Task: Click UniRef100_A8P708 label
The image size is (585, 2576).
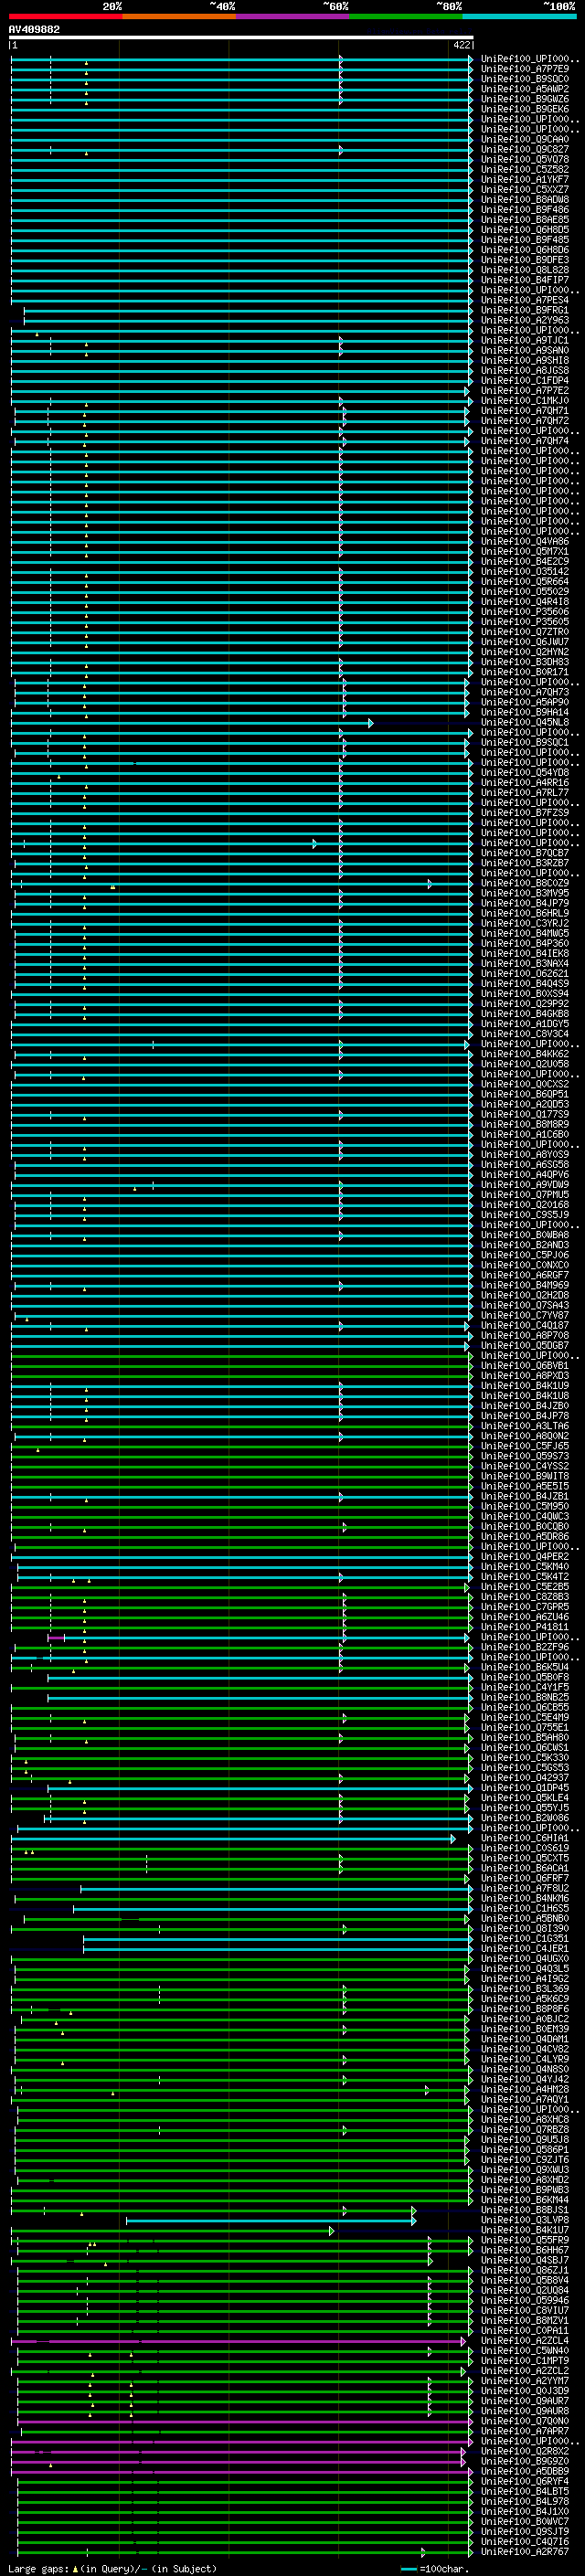Action: point(524,1335)
